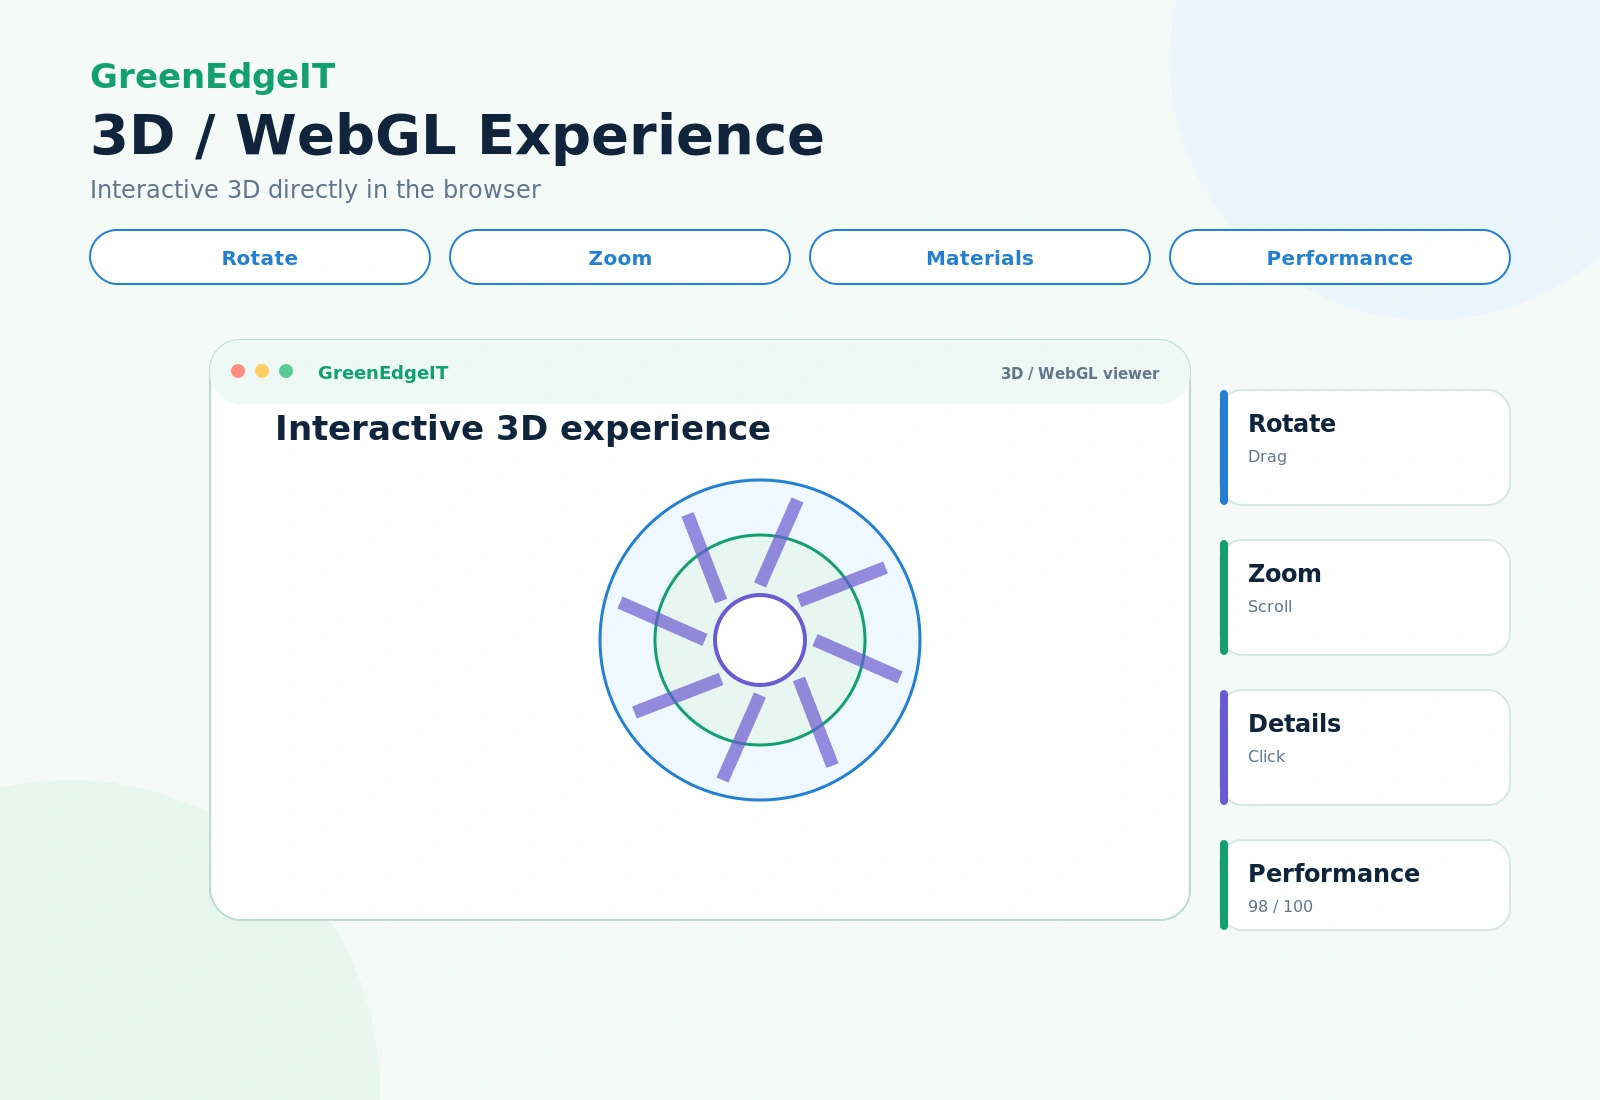The width and height of the screenshot is (1600, 1100).
Task: Open the Performance pill button
Action: point(1340,257)
